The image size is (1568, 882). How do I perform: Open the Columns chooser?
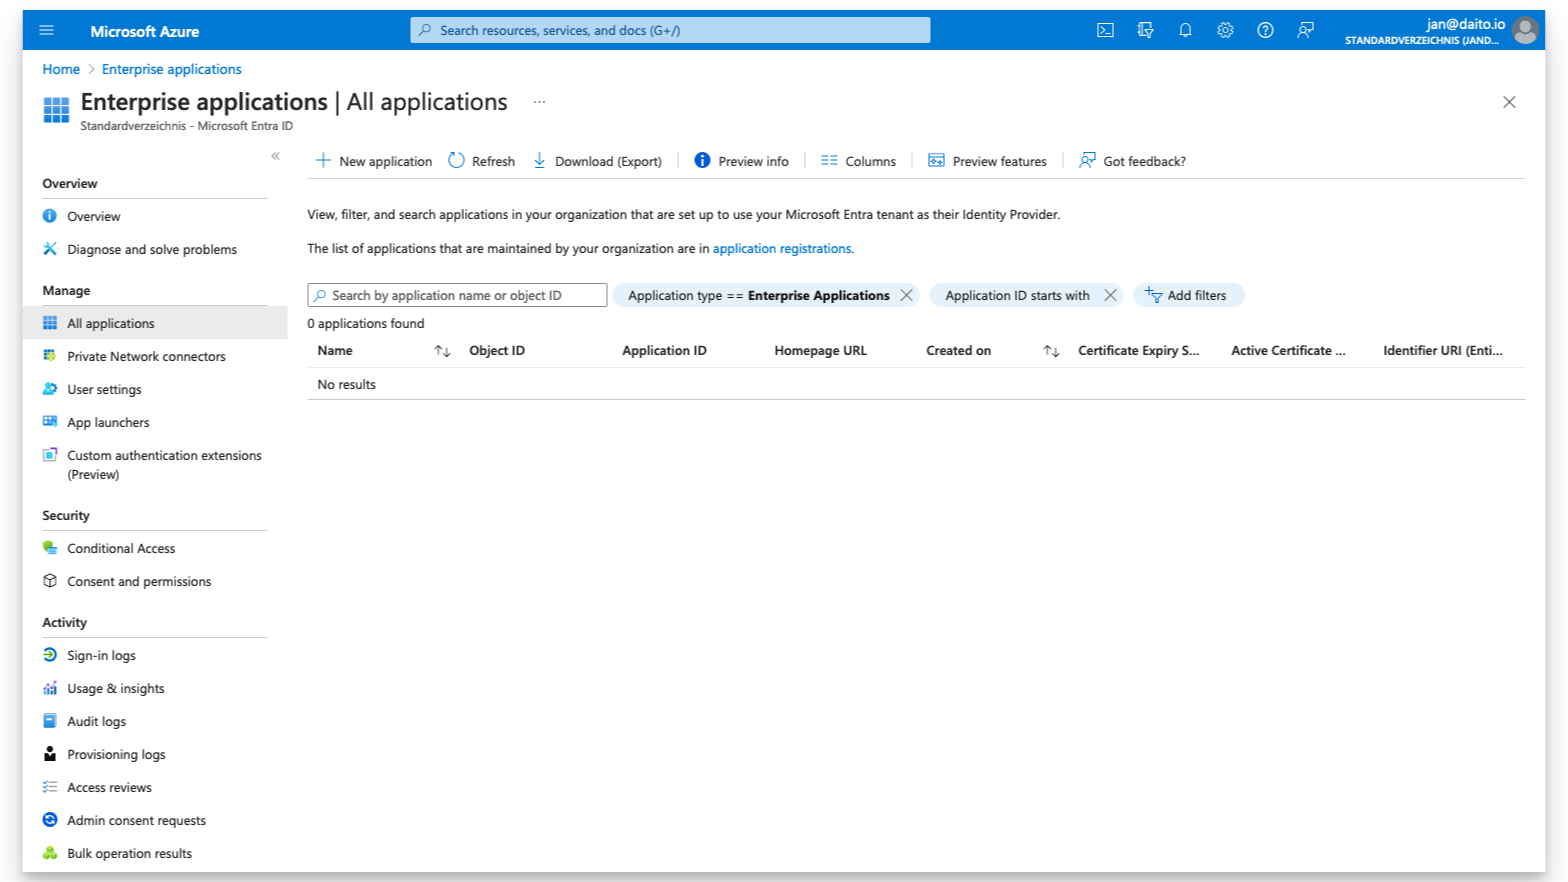point(858,161)
